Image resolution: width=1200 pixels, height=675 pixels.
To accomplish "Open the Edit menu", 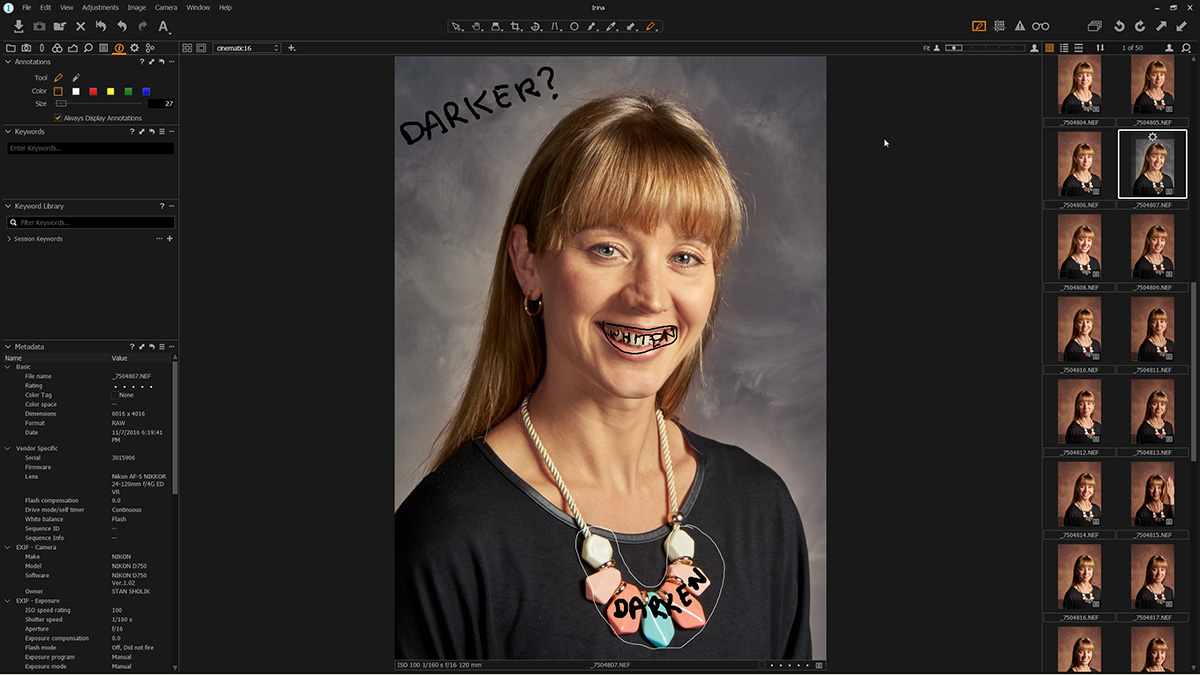I will (x=46, y=7).
